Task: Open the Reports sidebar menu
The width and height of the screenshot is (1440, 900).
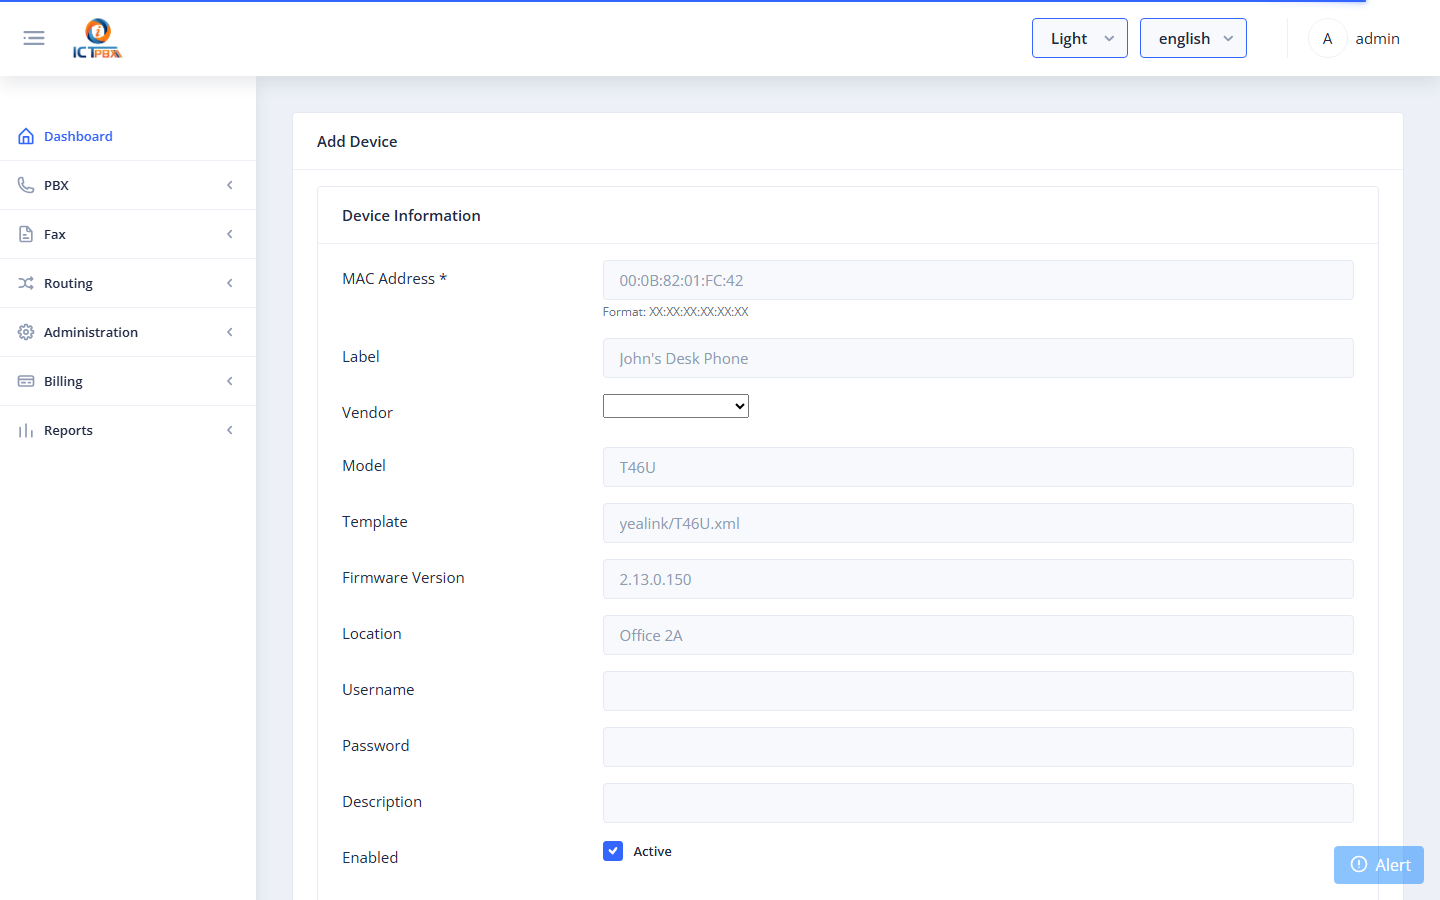Action: click(128, 430)
